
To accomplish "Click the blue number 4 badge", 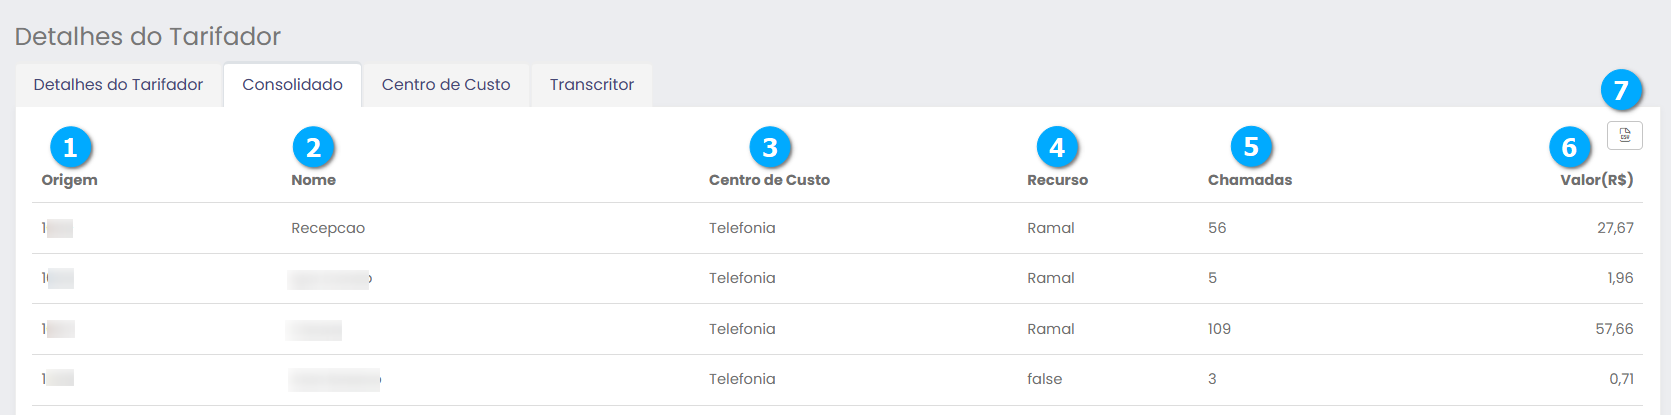I will [x=1057, y=148].
